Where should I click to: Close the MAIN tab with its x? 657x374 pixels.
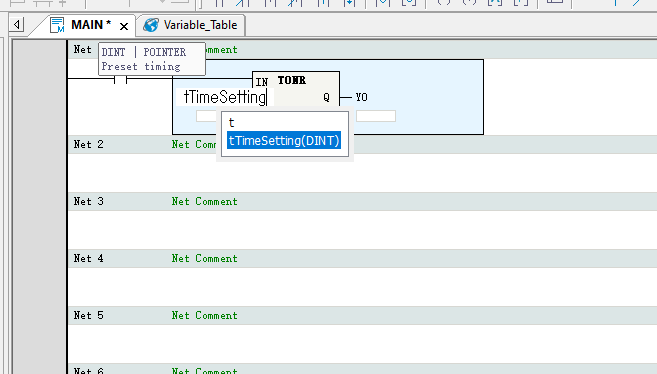(x=124, y=27)
